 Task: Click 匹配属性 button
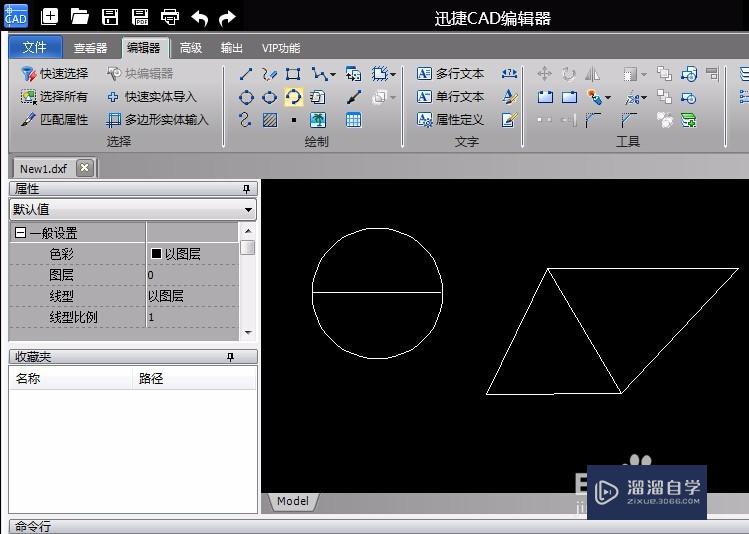click(x=54, y=119)
